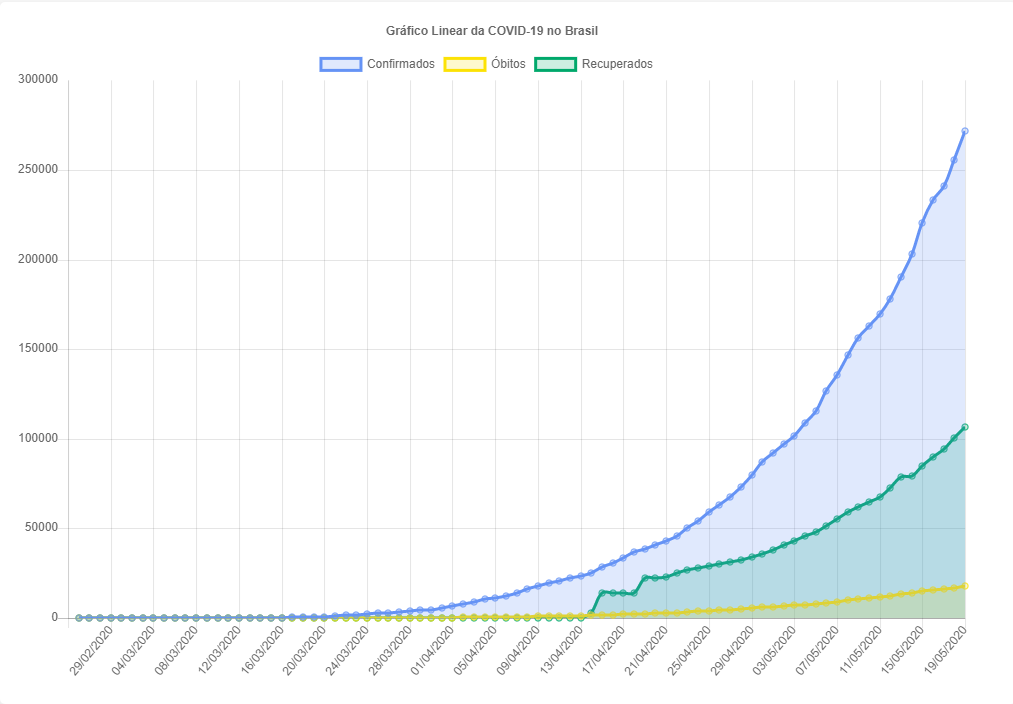
Task: Click the yellow Óbitos legend swatch
Action: (465, 64)
